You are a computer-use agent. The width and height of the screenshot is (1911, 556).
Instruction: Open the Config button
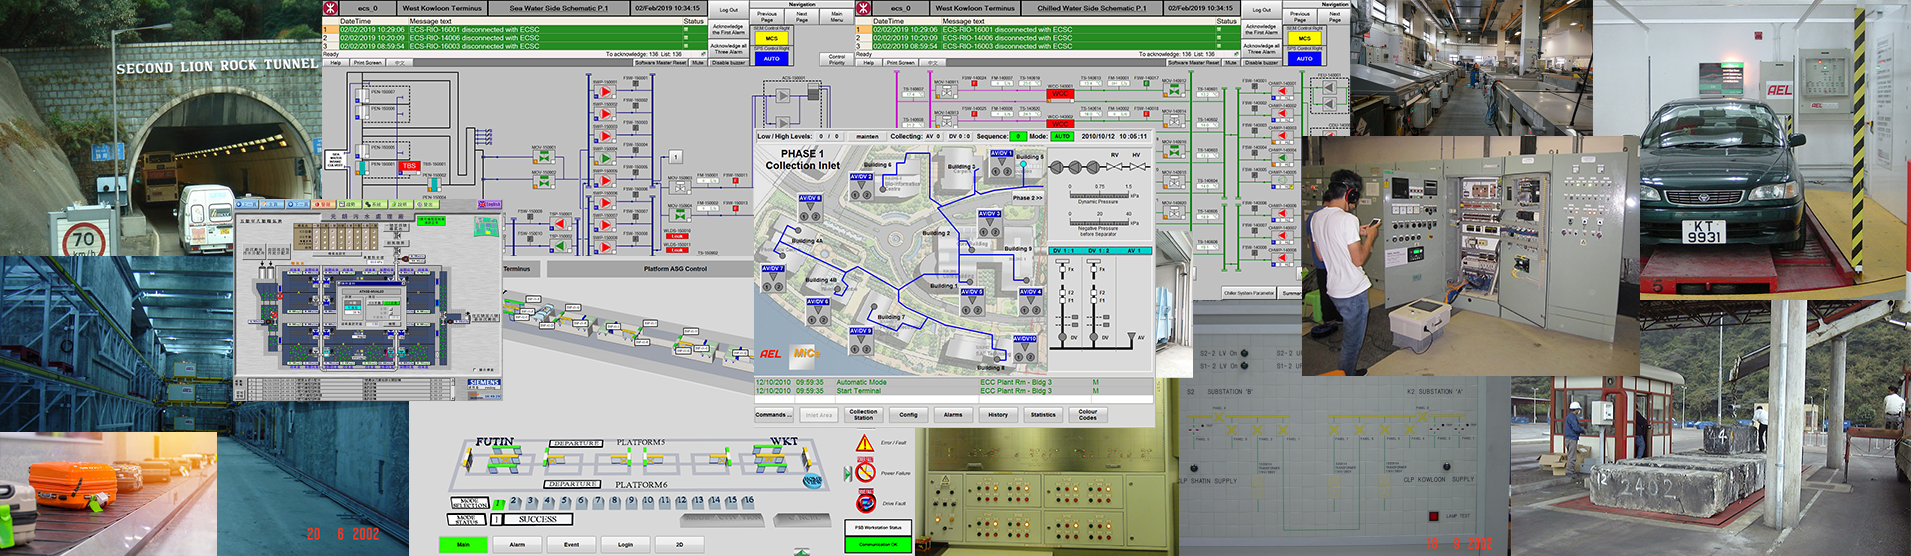point(908,414)
